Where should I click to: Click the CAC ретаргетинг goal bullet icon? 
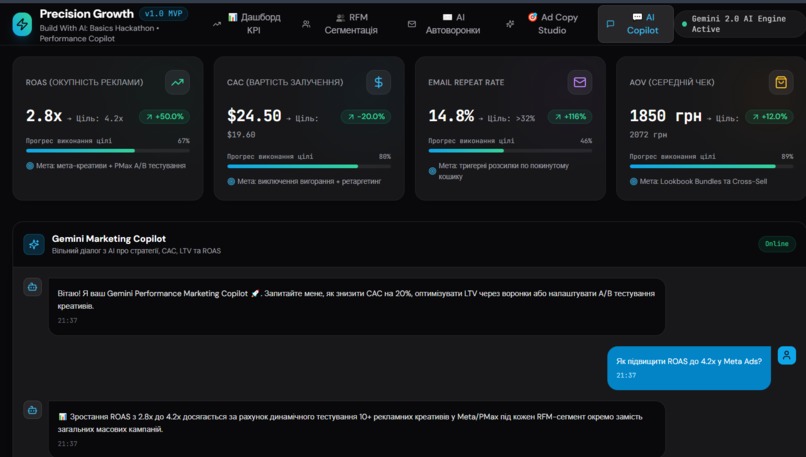coord(231,181)
